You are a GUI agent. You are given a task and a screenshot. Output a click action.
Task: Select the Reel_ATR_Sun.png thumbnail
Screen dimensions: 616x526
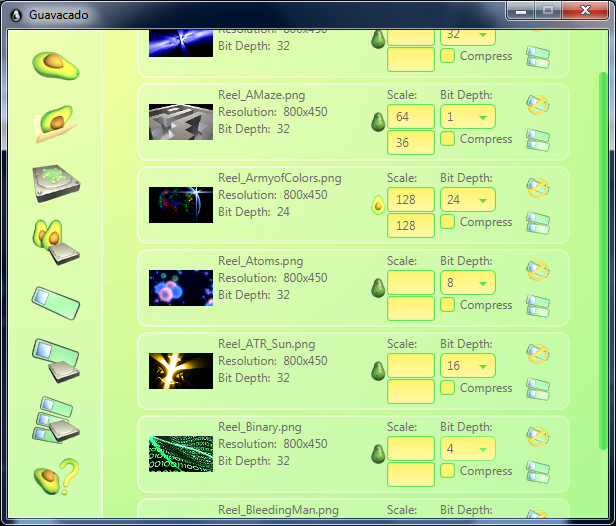181,371
